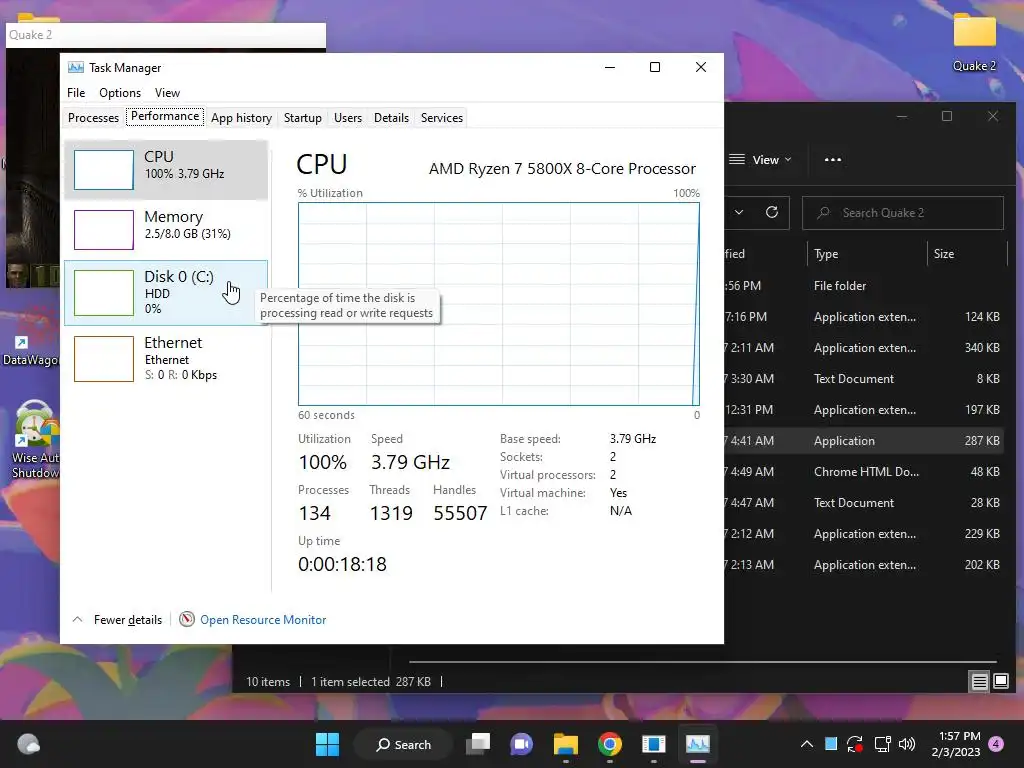Select the Memory performance item
1024x768 pixels.
pos(166,229)
